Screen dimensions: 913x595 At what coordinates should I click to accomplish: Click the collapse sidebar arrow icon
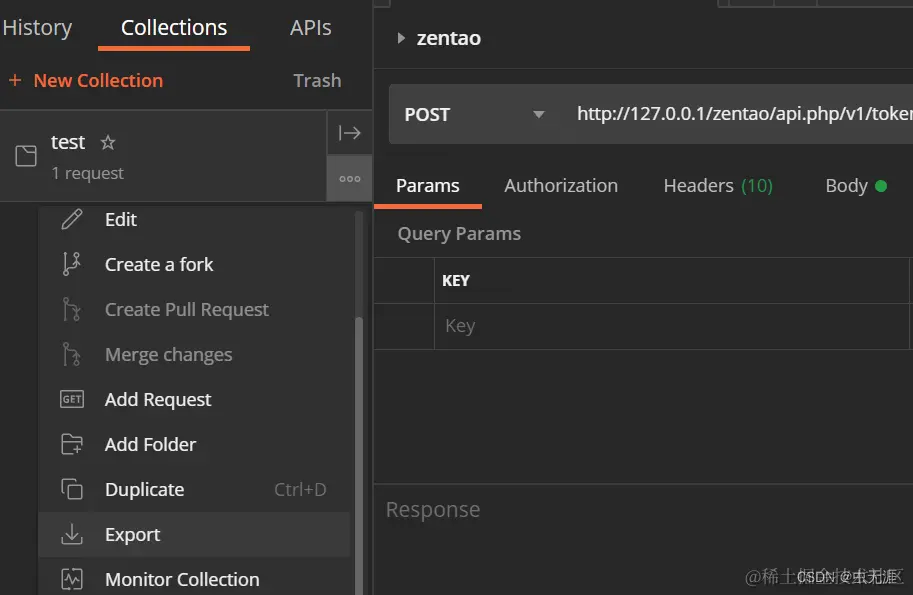(349, 133)
